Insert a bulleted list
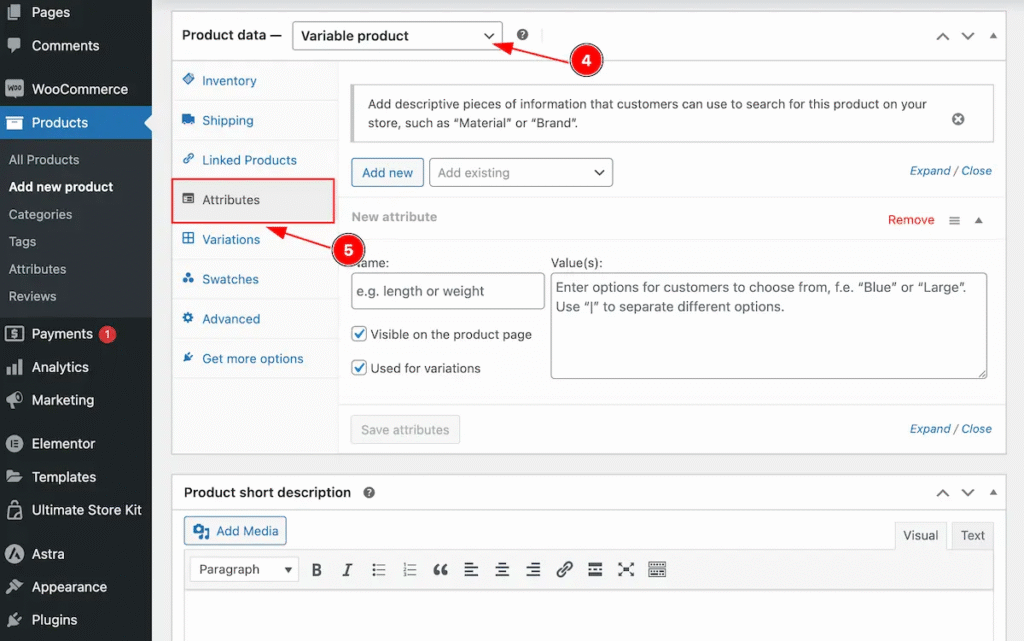Viewport: 1024px width, 641px height. [379, 570]
